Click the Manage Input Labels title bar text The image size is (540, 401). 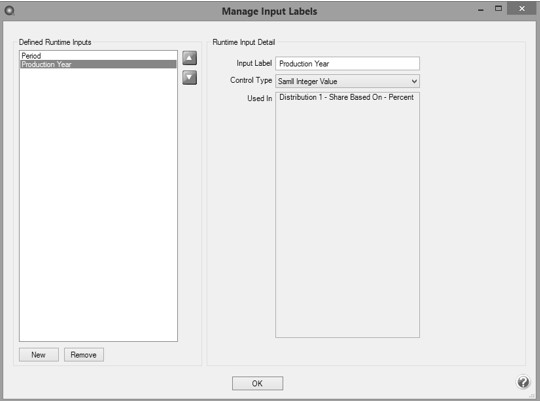[269, 11]
